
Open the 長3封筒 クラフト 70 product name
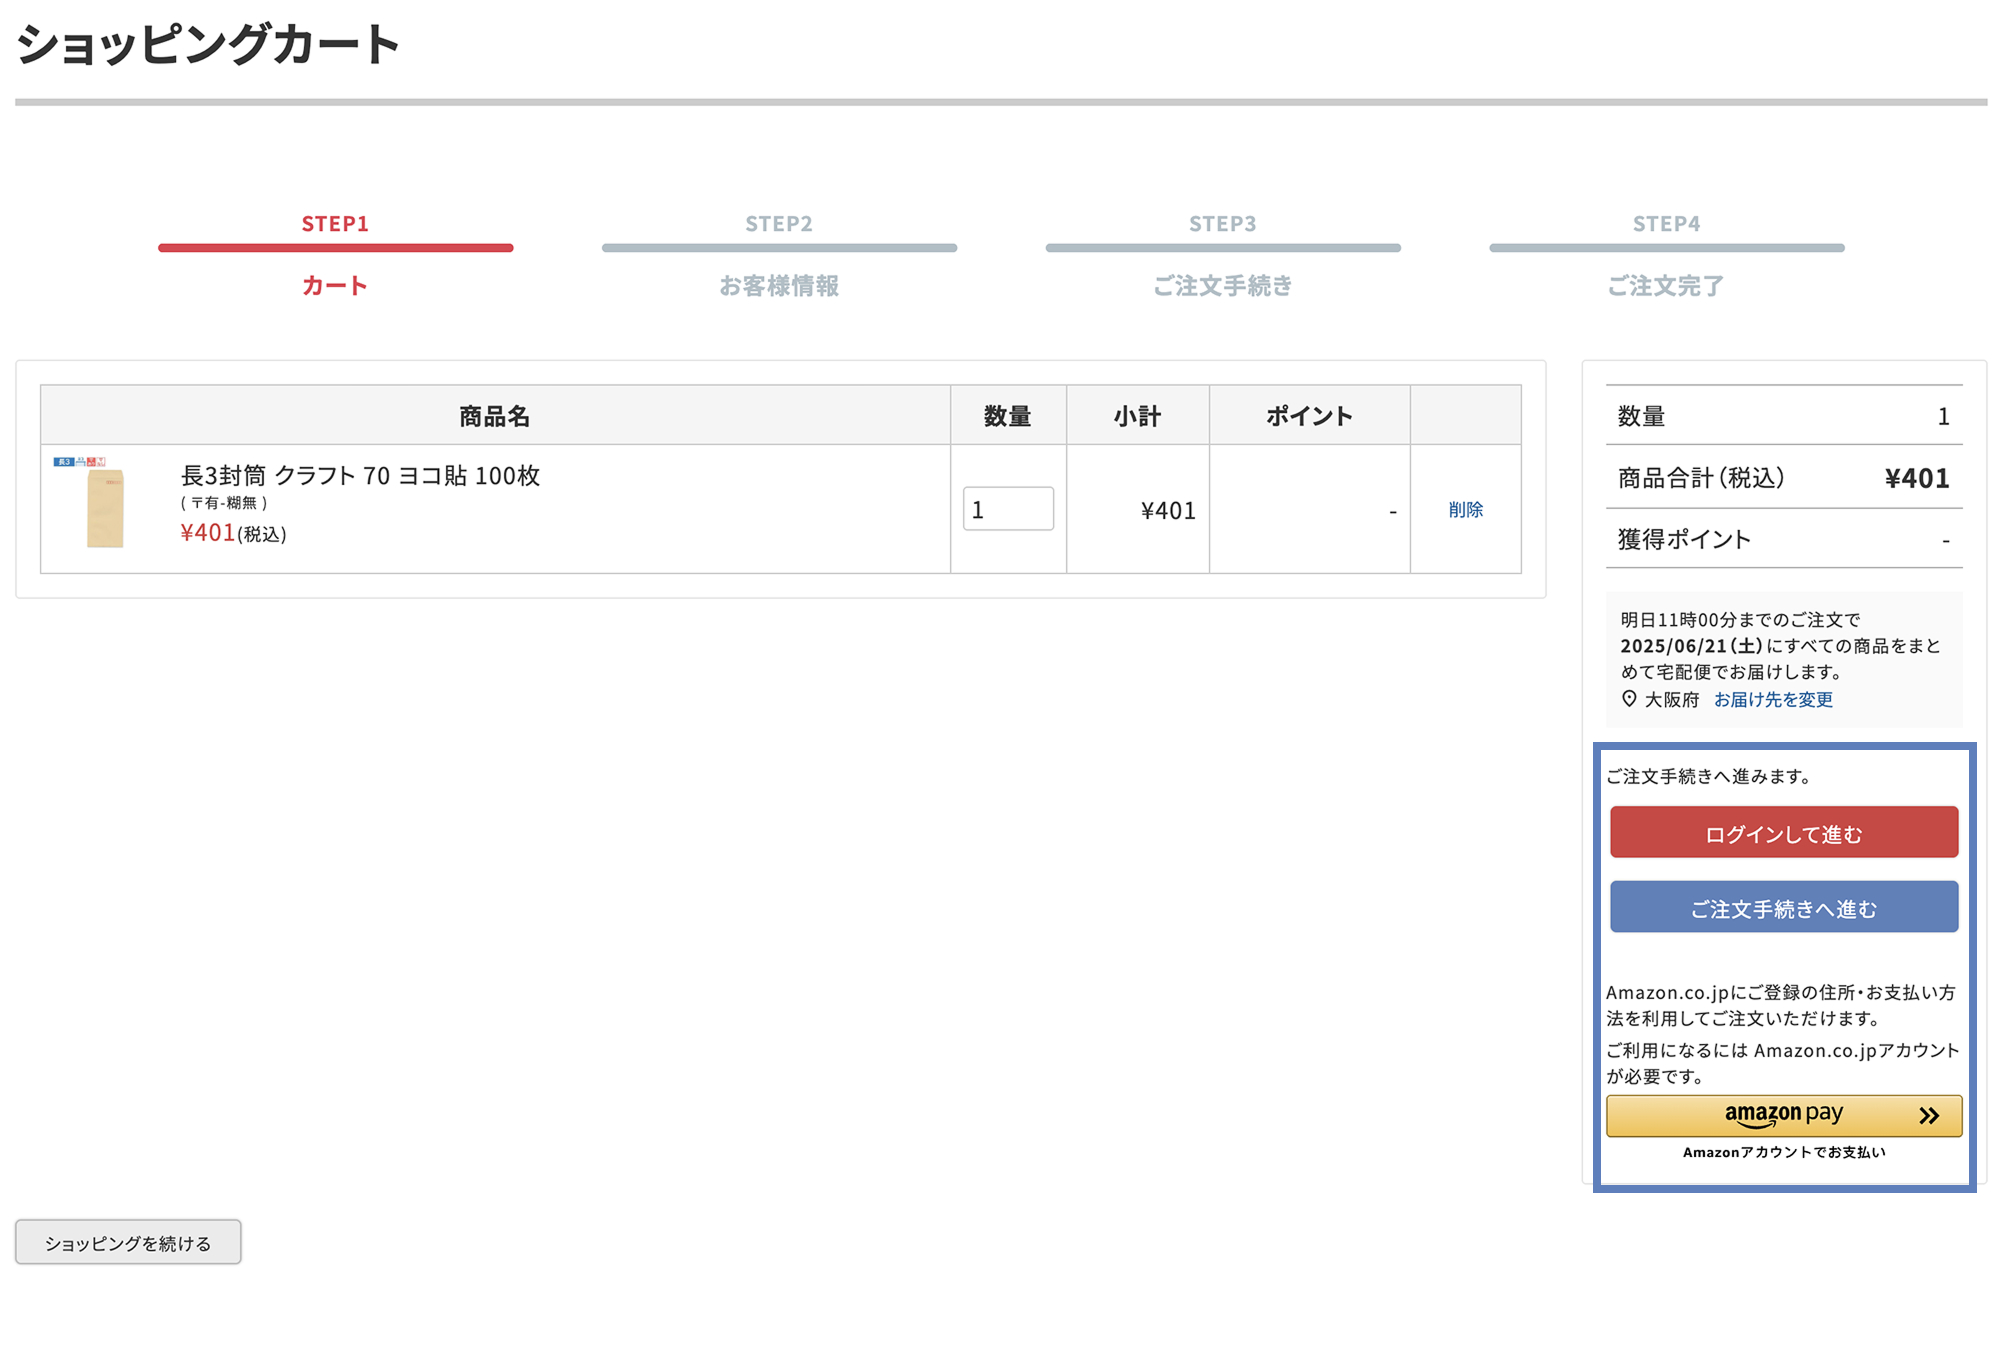pos(360,475)
